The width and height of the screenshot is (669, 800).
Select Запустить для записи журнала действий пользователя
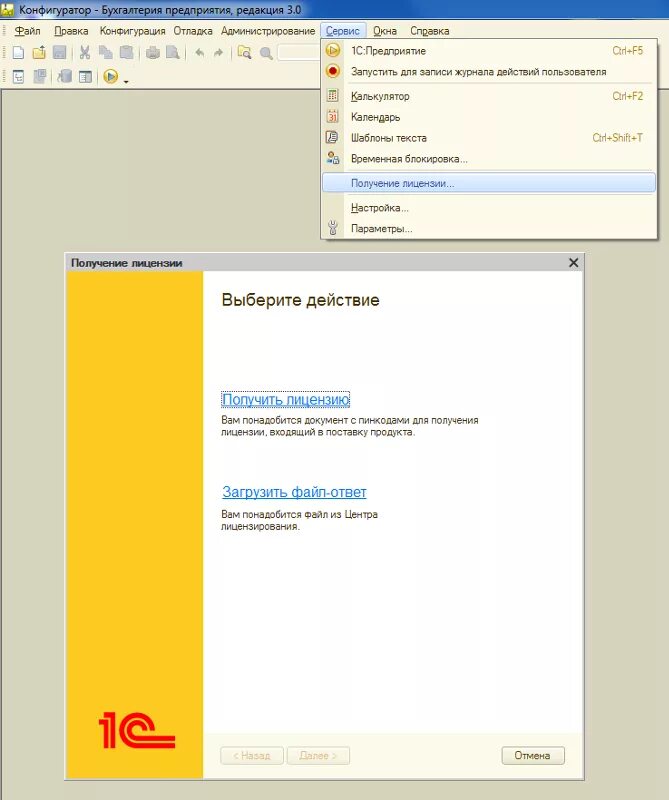click(x=489, y=72)
